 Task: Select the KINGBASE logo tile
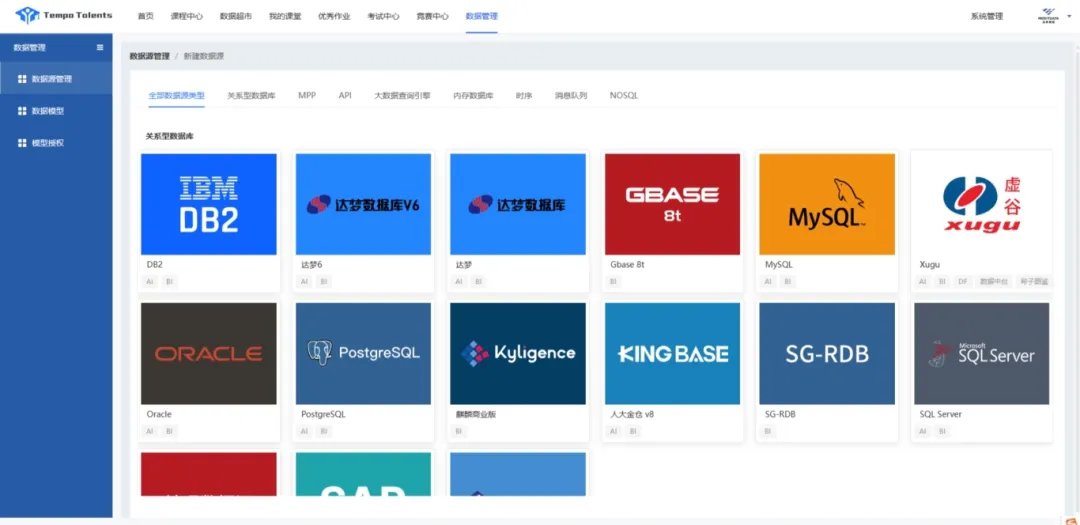(x=672, y=353)
